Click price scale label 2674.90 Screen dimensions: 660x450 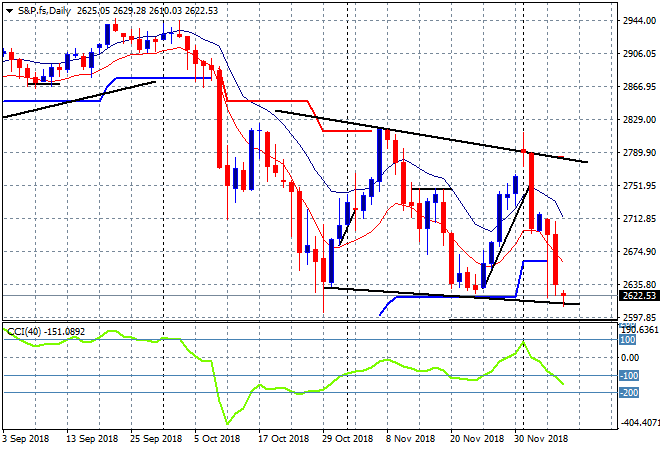click(639, 251)
